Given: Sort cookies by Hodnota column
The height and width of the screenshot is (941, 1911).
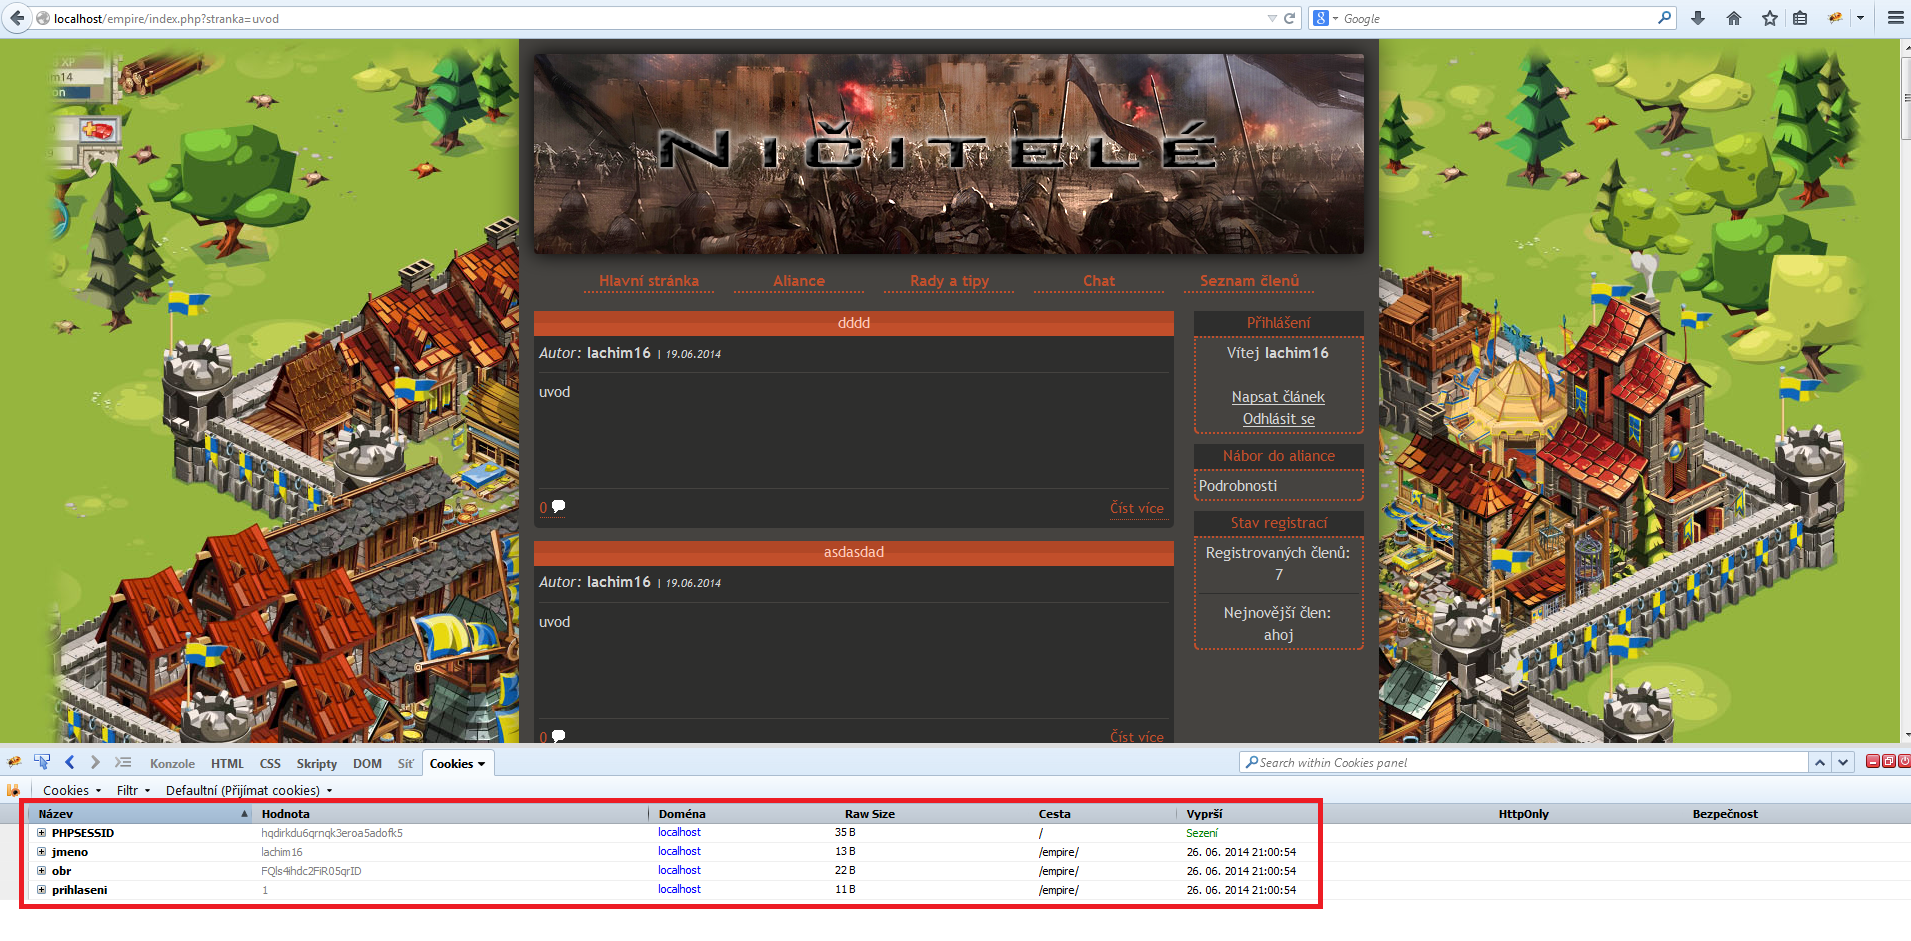Looking at the screenshot, I should [x=452, y=814].
